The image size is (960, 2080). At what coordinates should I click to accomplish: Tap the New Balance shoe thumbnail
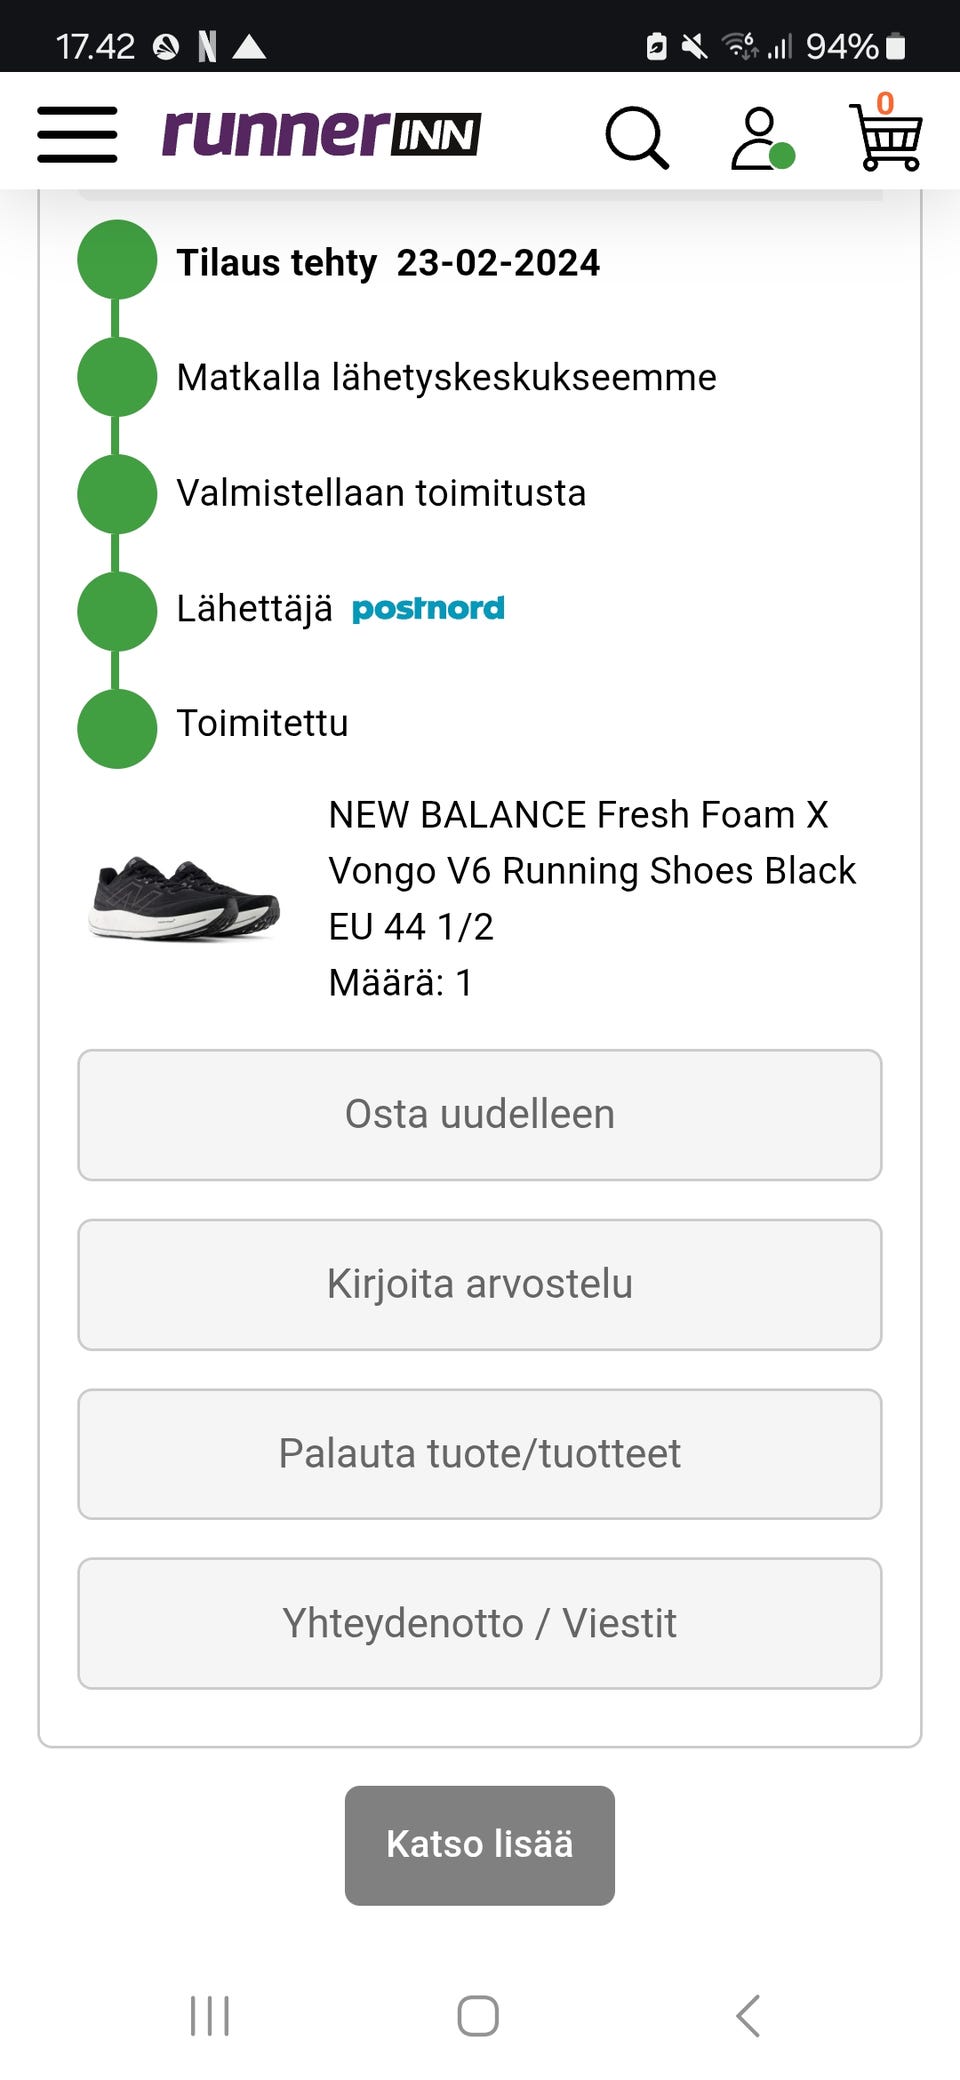tap(184, 897)
